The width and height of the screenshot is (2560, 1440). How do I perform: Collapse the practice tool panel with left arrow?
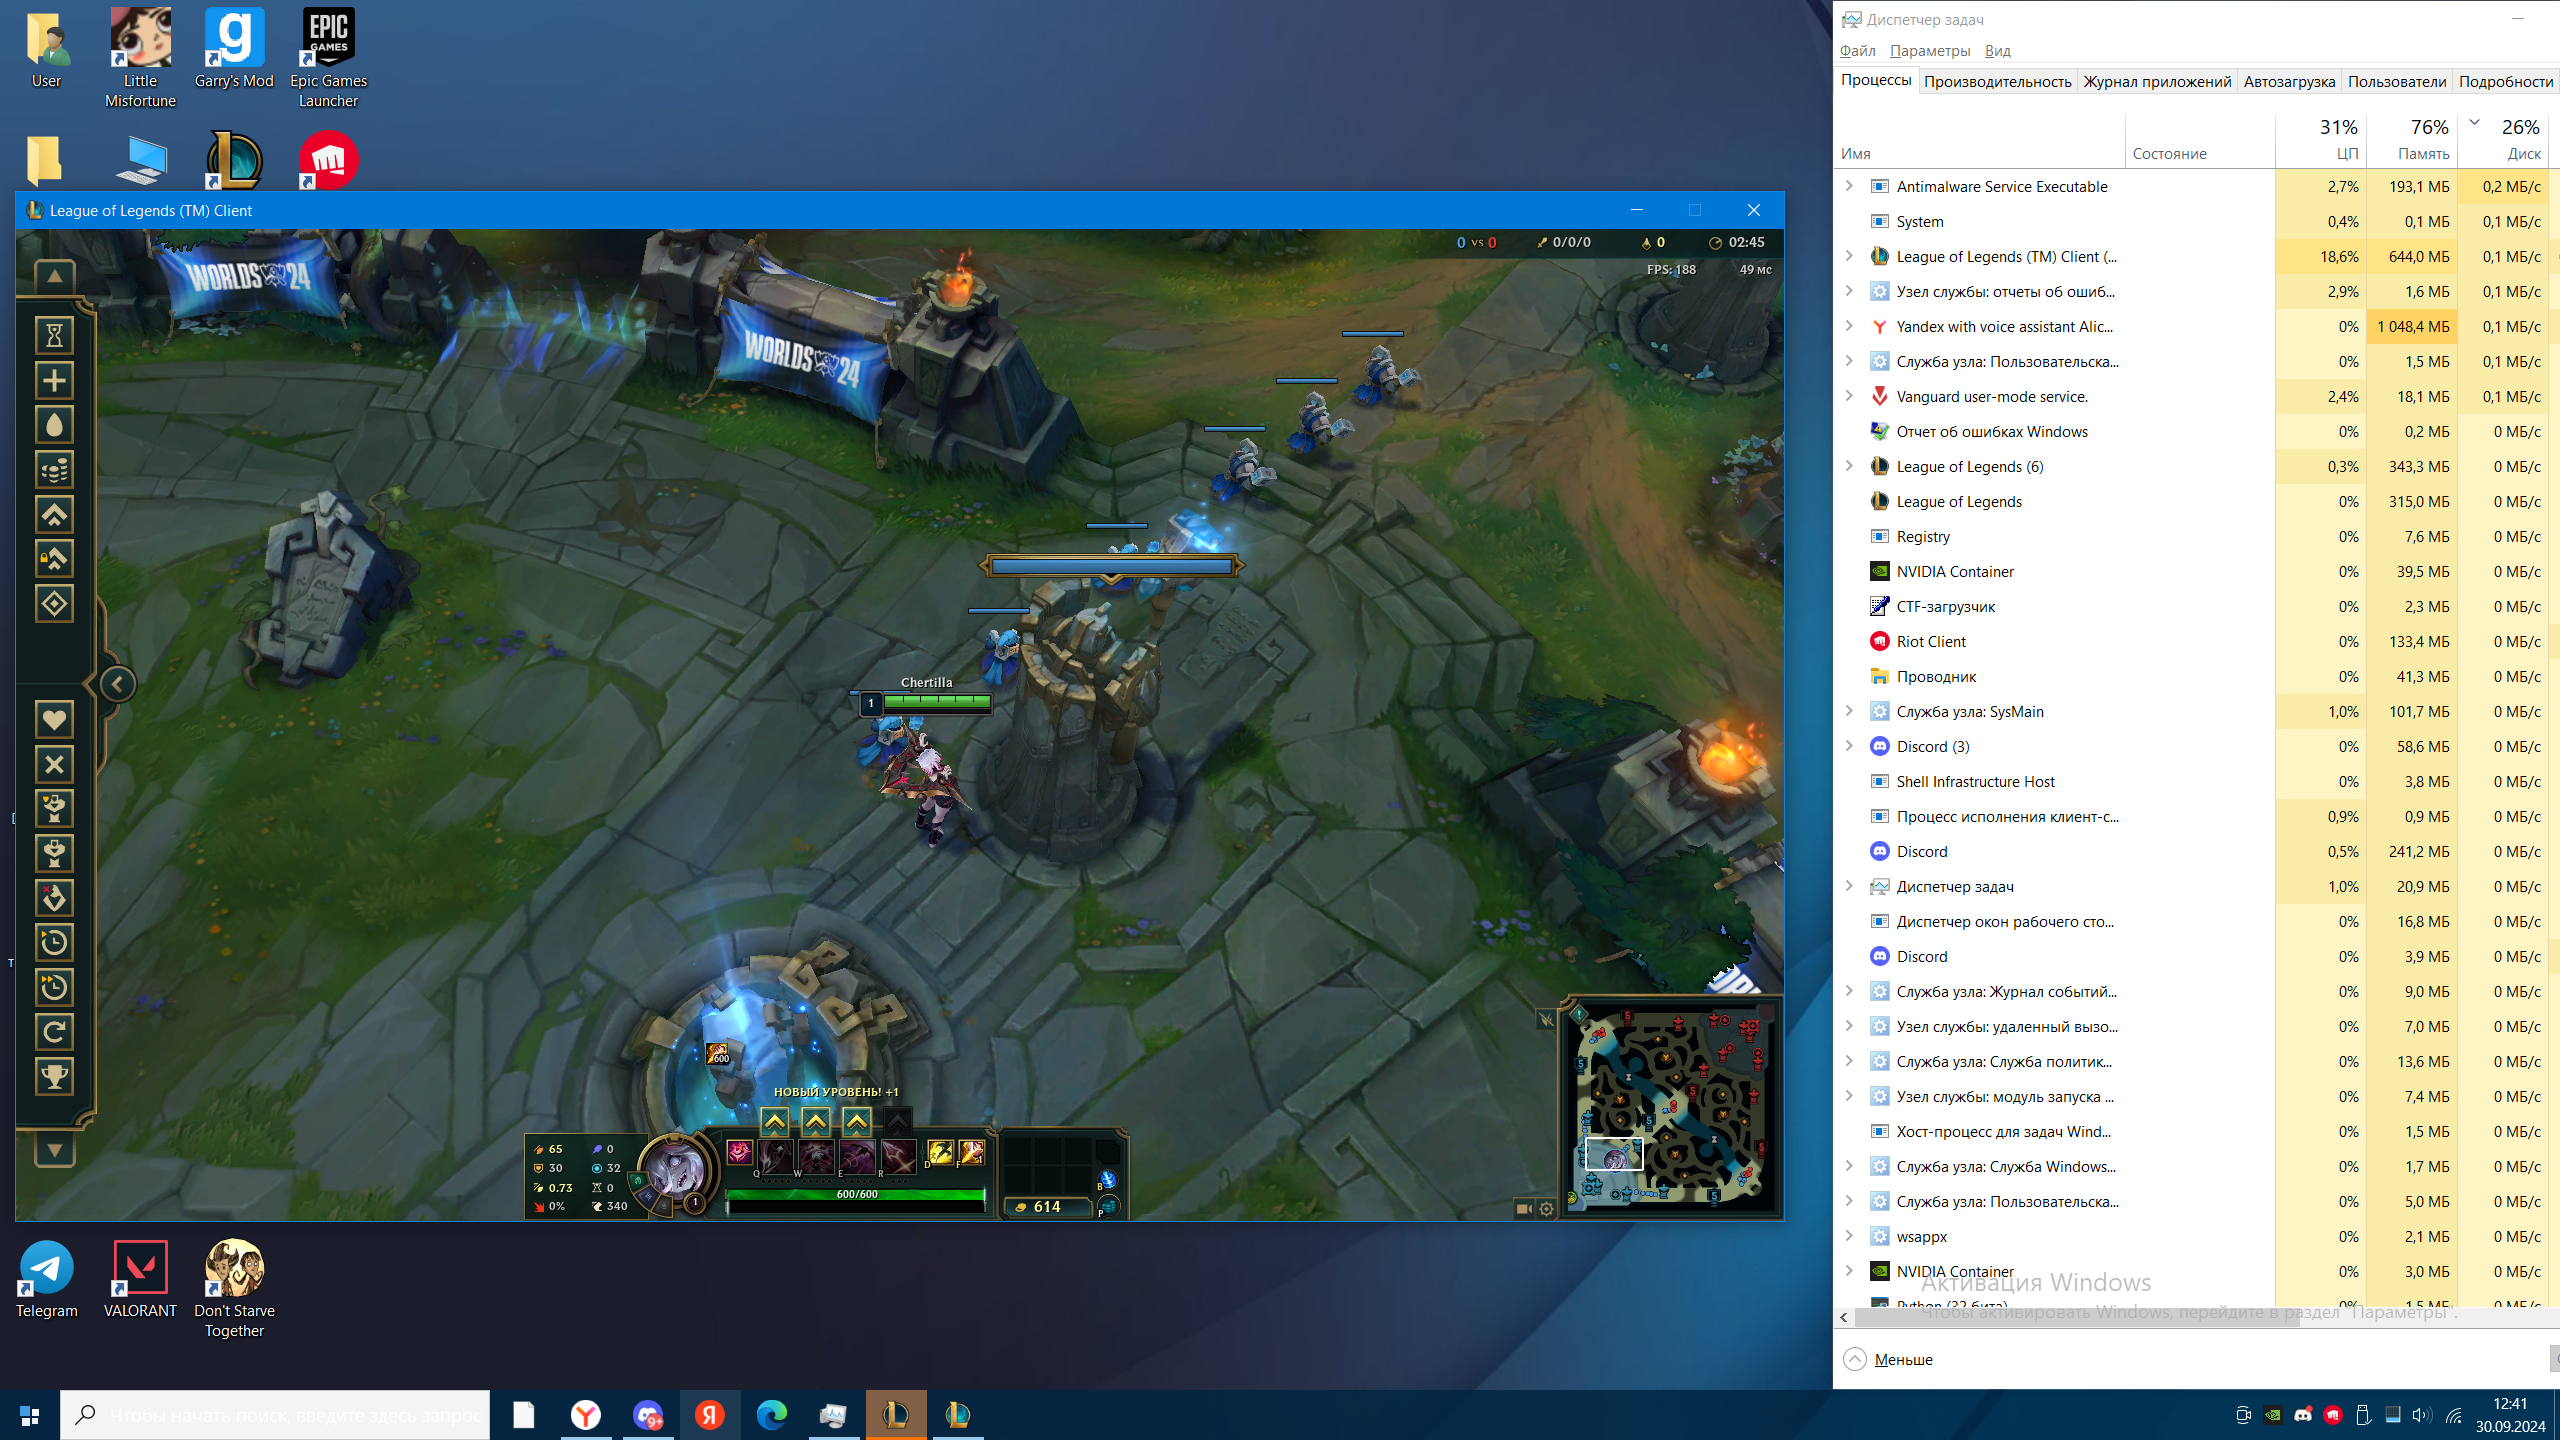[x=117, y=684]
